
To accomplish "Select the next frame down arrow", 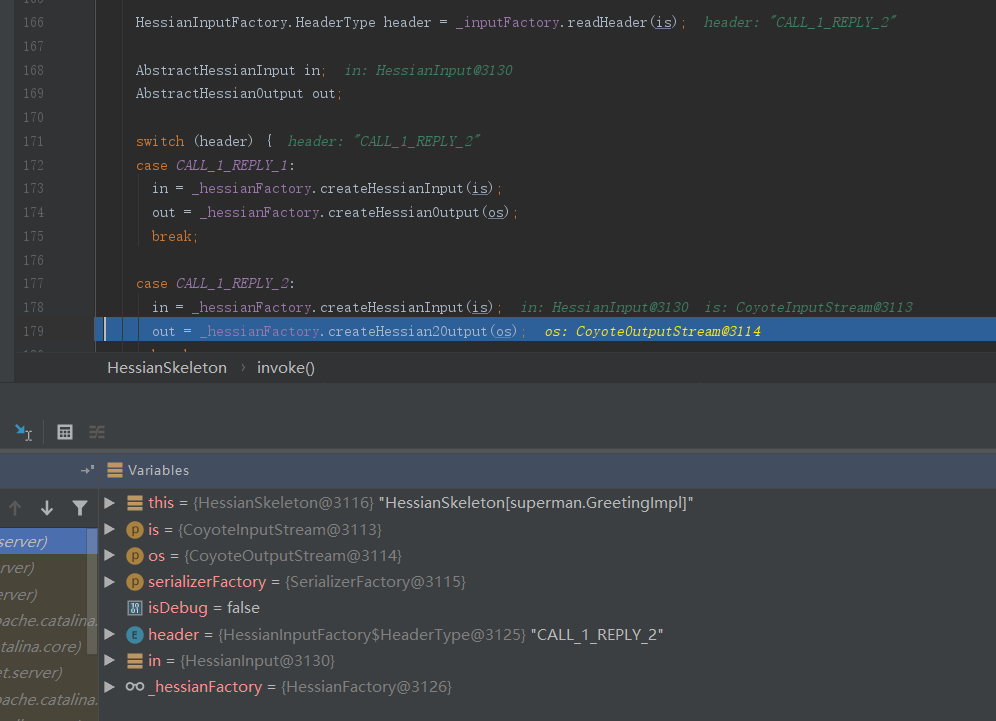I will 47,508.
